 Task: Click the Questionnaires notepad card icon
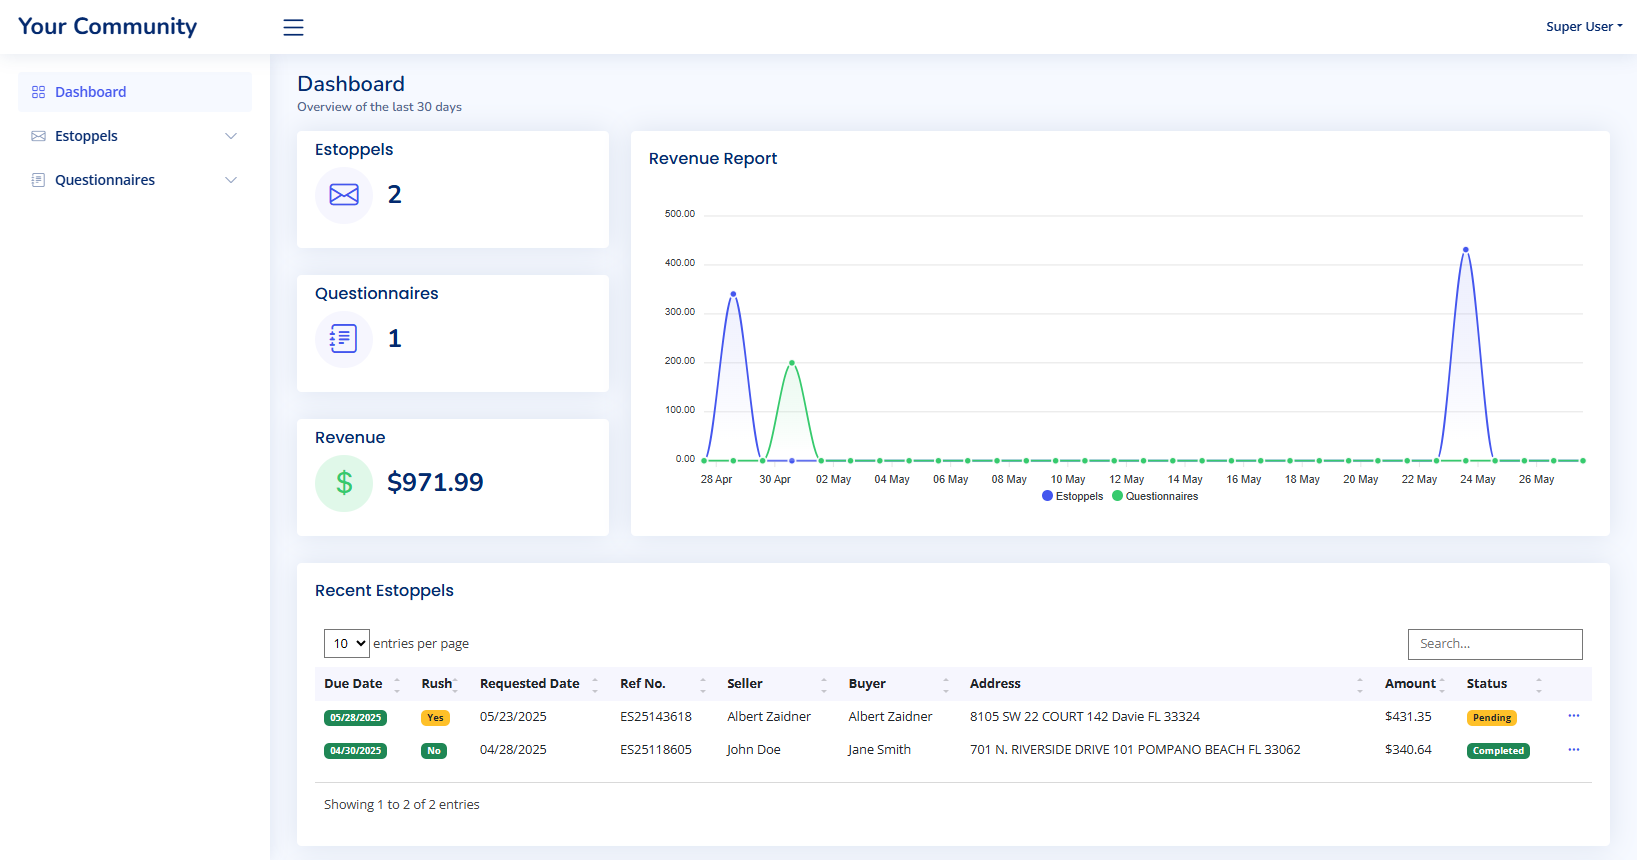point(344,339)
